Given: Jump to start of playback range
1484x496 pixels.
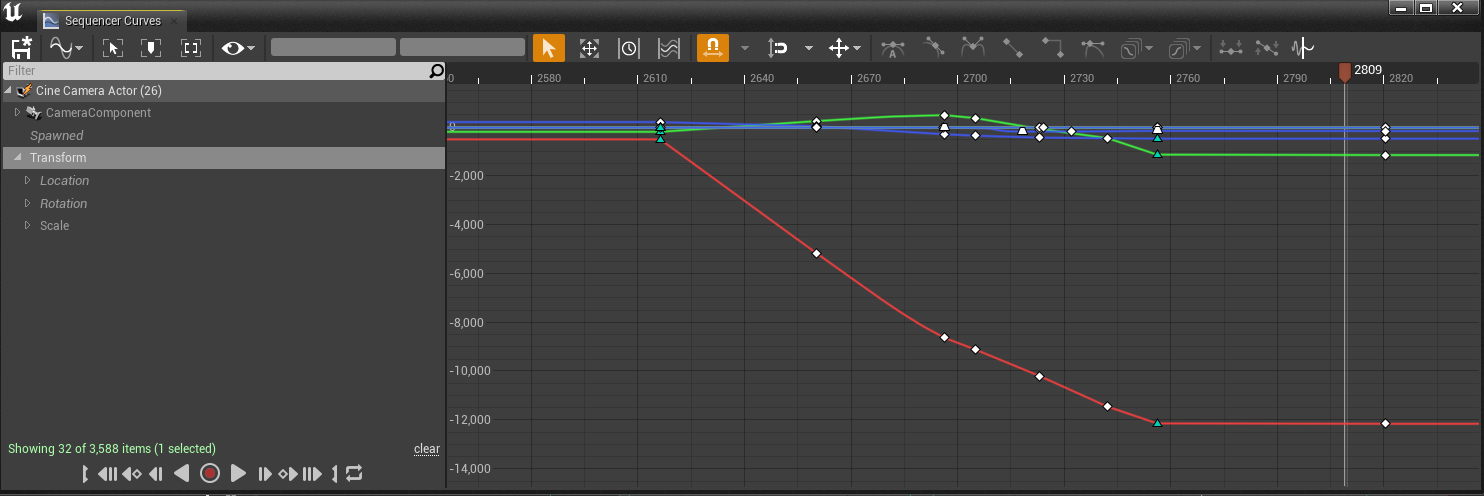Looking at the screenshot, I should [x=107, y=473].
